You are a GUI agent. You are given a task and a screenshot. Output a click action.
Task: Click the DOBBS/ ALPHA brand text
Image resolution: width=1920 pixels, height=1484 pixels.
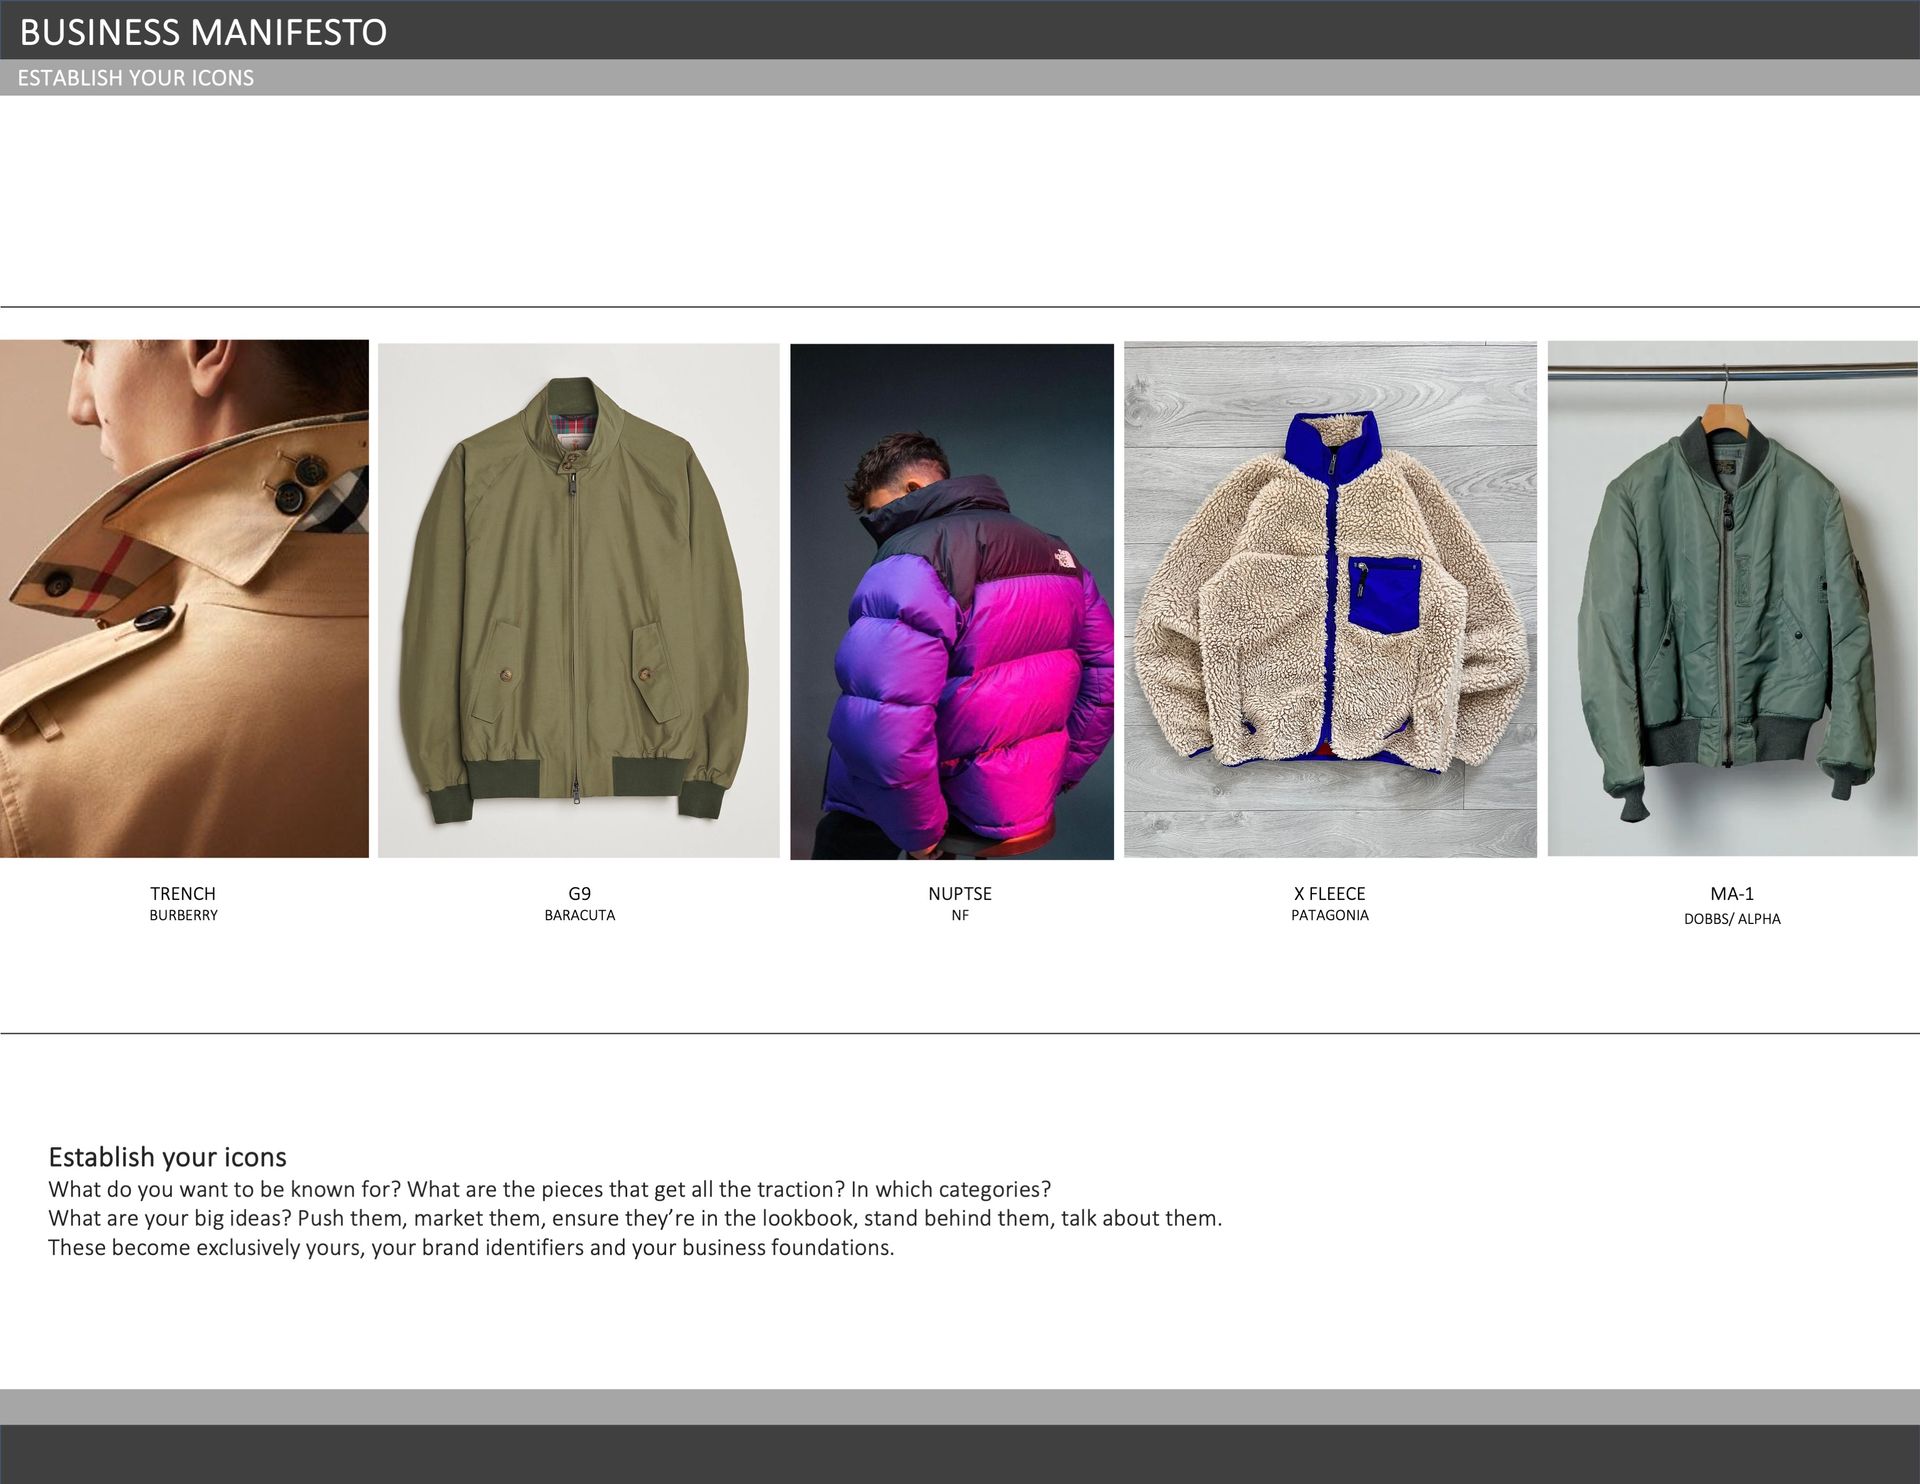(x=1732, y=919)
